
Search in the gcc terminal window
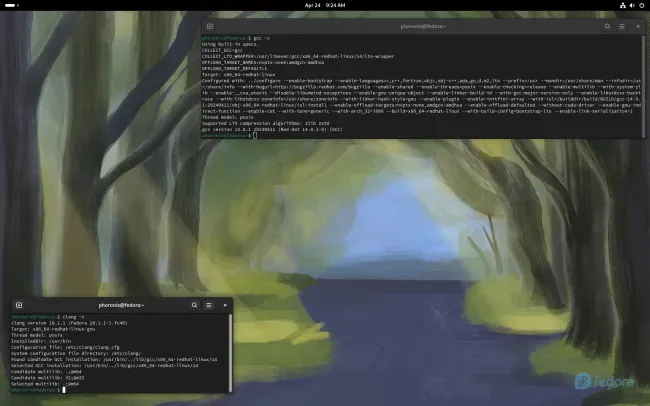pos(607,27)
